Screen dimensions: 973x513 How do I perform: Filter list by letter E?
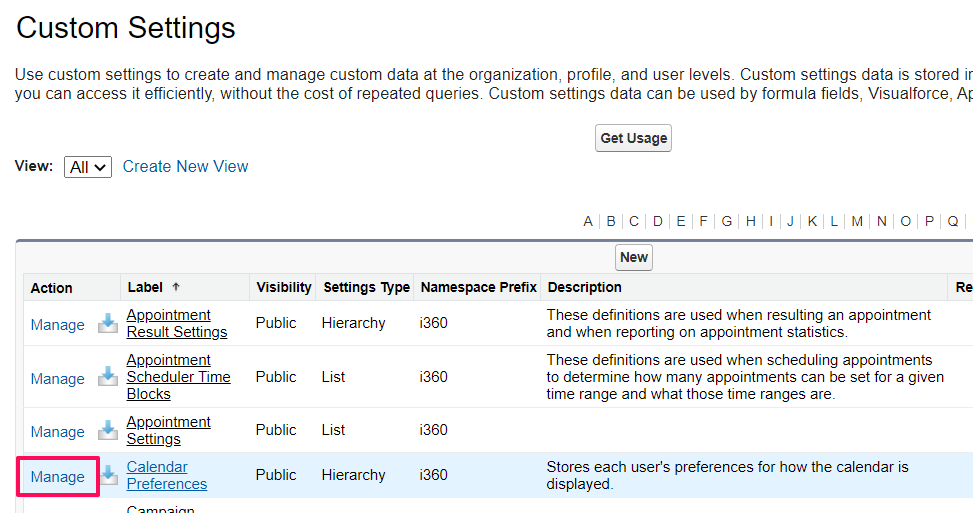[681, 221]
